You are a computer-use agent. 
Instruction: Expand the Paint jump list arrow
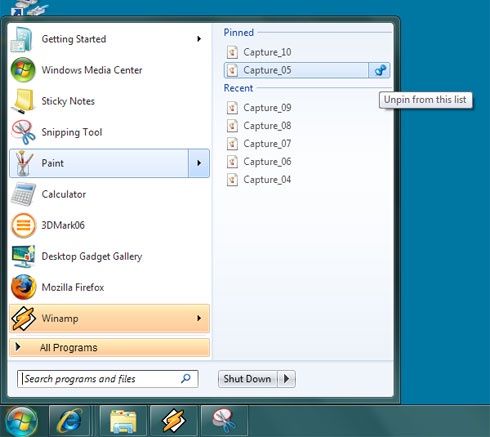click(x=199, y=163)
